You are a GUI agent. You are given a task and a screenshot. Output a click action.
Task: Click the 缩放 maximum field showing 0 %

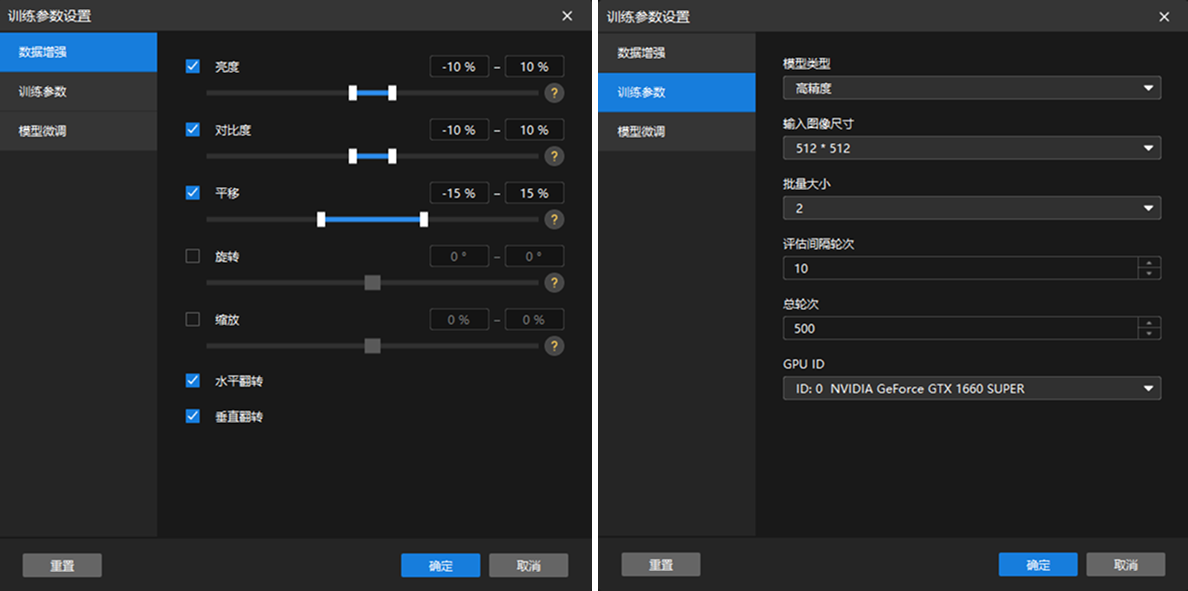(534, 320)
